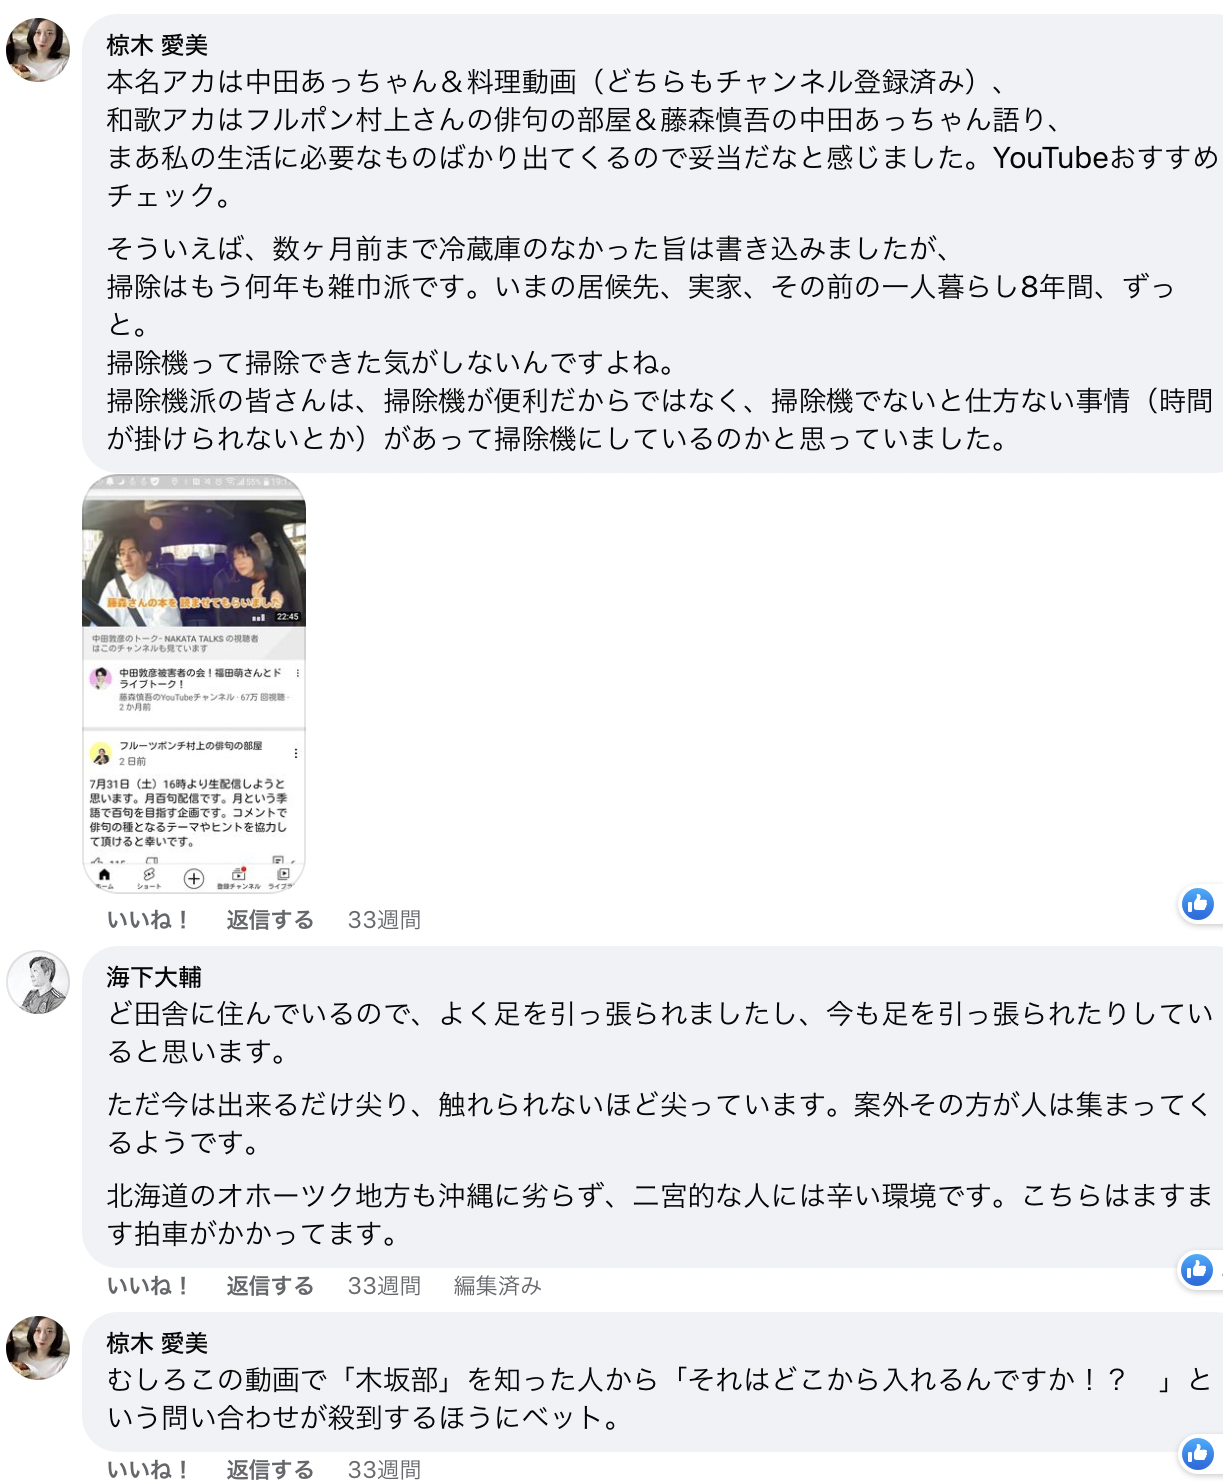1223x1482 pixels.
Task: Reply to the 木坂部 comment
Action: tap(270, 1469)
